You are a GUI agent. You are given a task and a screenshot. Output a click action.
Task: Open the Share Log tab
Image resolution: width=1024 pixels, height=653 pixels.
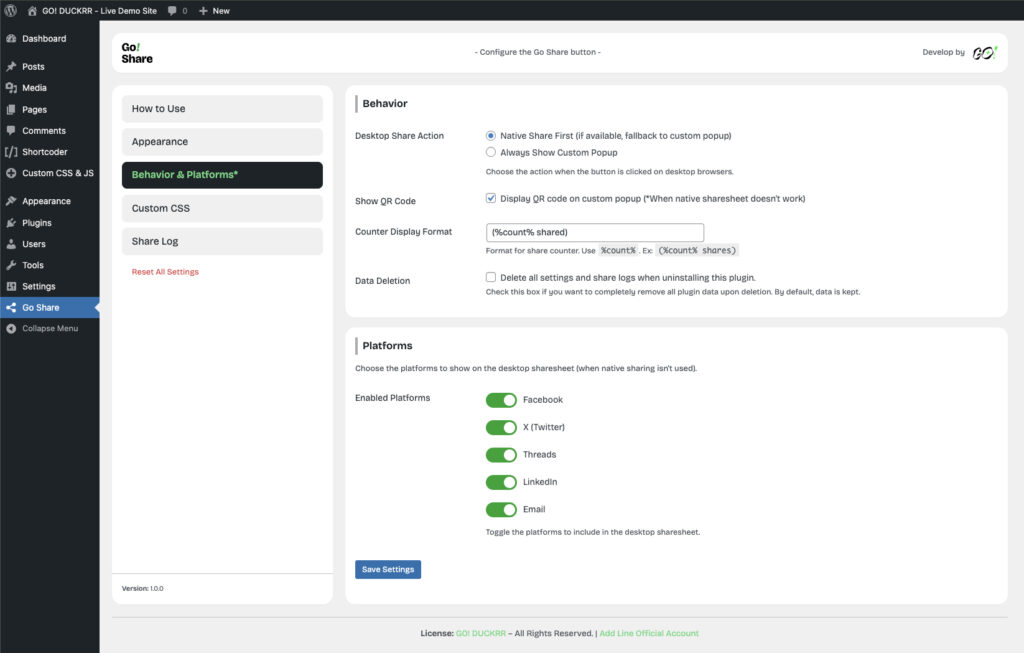[x=222, y=241]
